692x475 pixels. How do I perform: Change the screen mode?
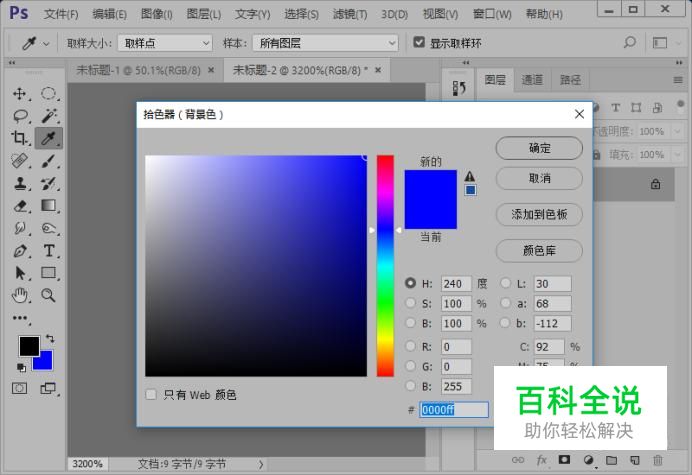click(x=48, y=388)
